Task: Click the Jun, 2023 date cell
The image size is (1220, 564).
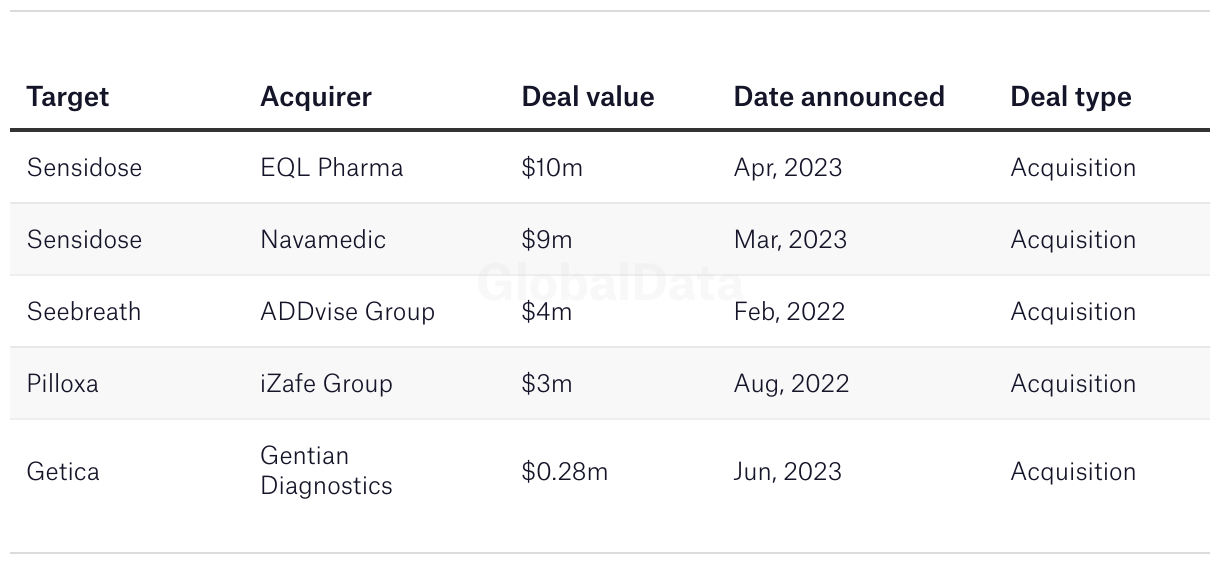Action: 787,472
